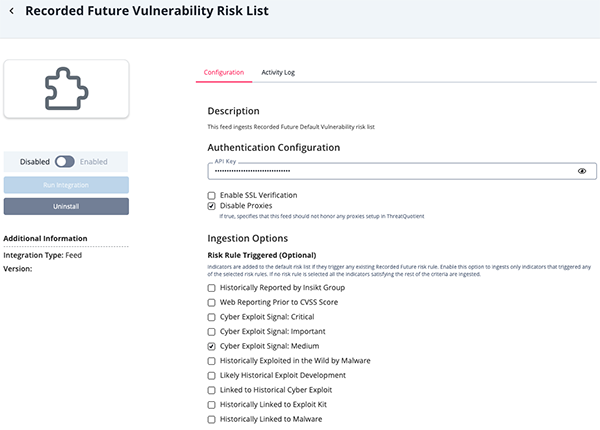Click the API Key input field
Screen dimensions: 600x430
[390, 172]
